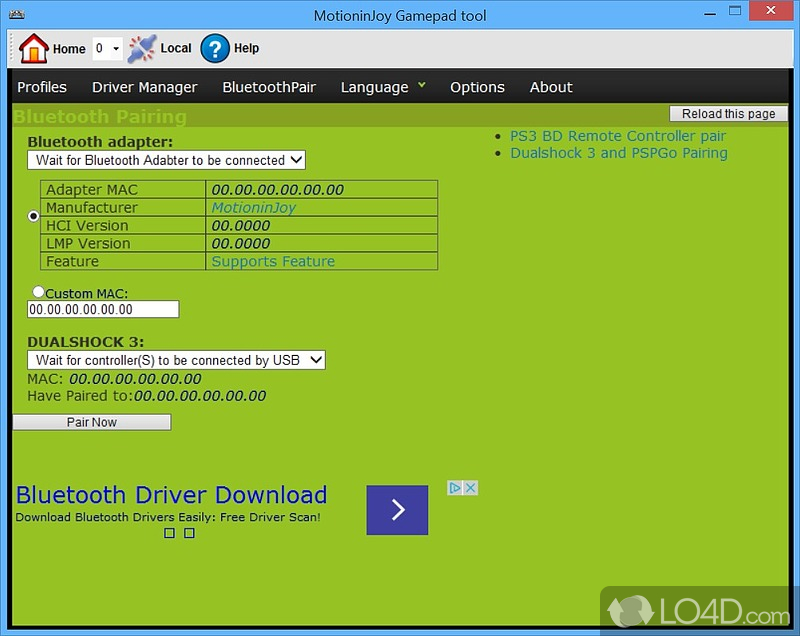800x636 pixels.
Task: Open PS3 BD Remote Controller pair link
Action: tap(618, 136)
